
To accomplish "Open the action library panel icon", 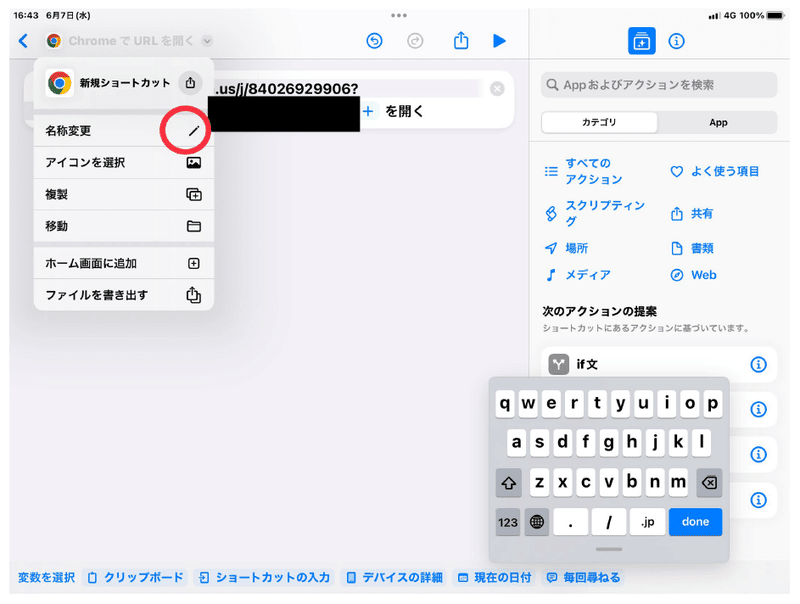I will point(641,41).
